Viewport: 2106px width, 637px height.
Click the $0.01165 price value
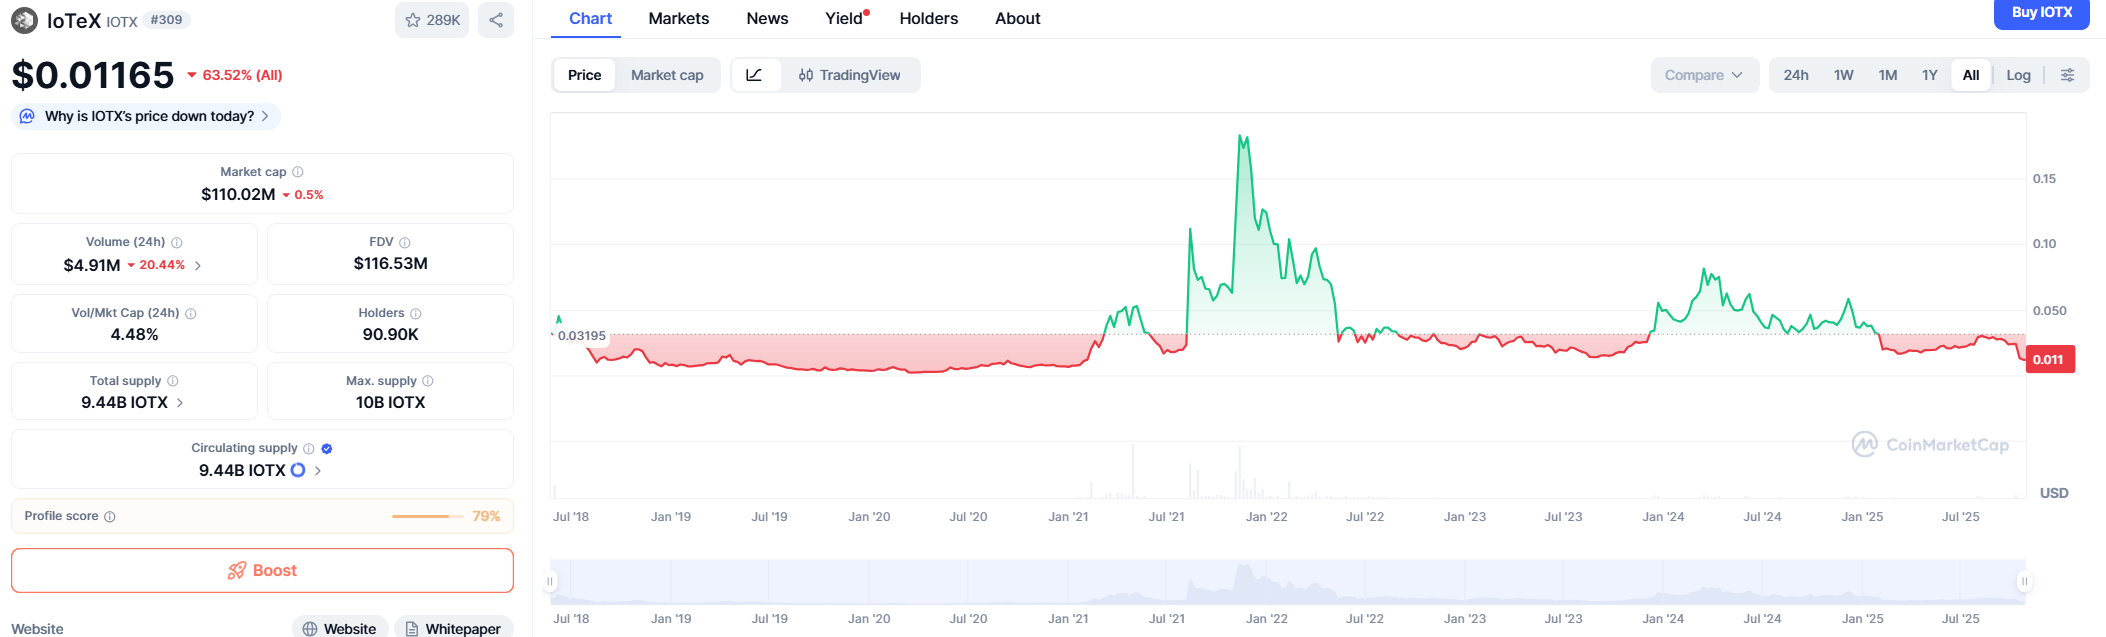click(x=93, y=75)
